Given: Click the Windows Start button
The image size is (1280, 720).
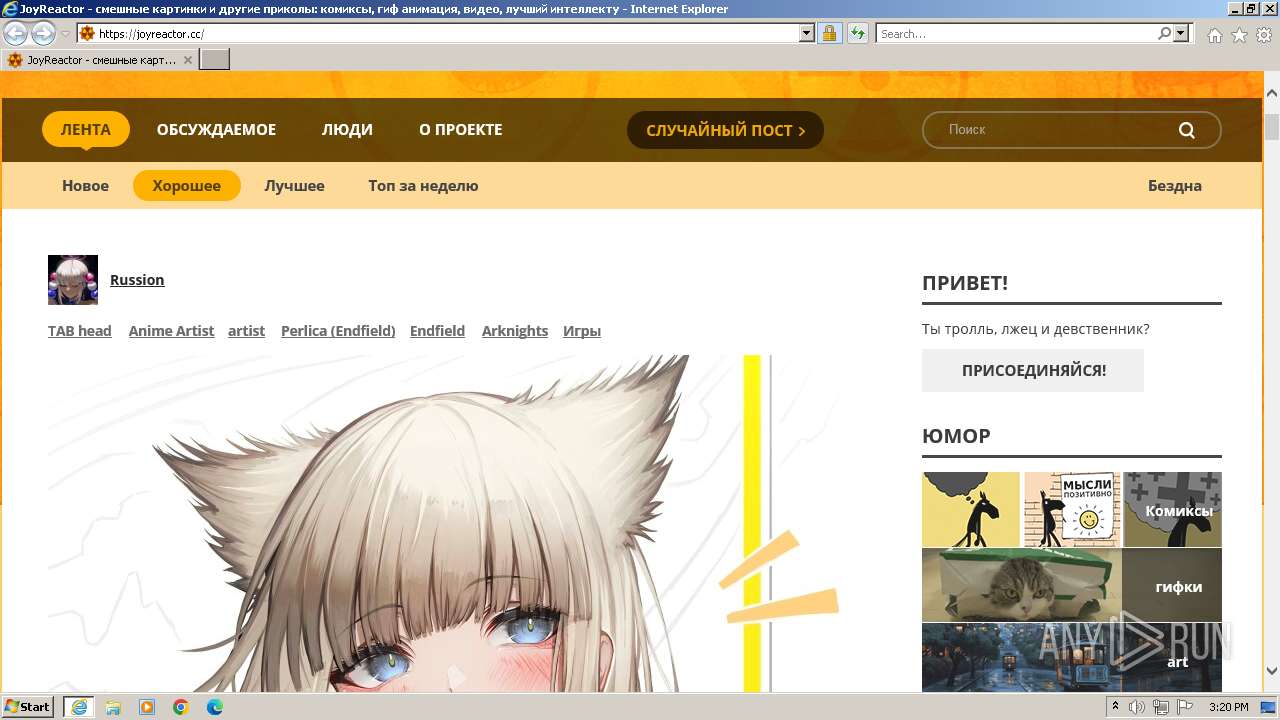Looking at the screenshot, I should point(28,707).
